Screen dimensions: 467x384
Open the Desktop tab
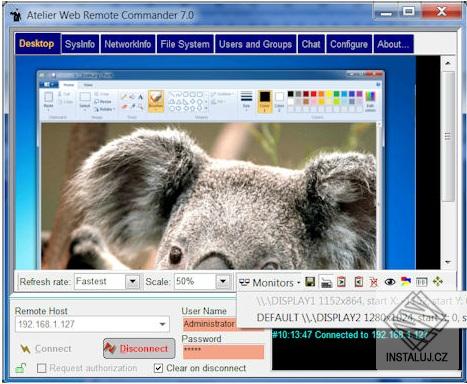(37, 44)
